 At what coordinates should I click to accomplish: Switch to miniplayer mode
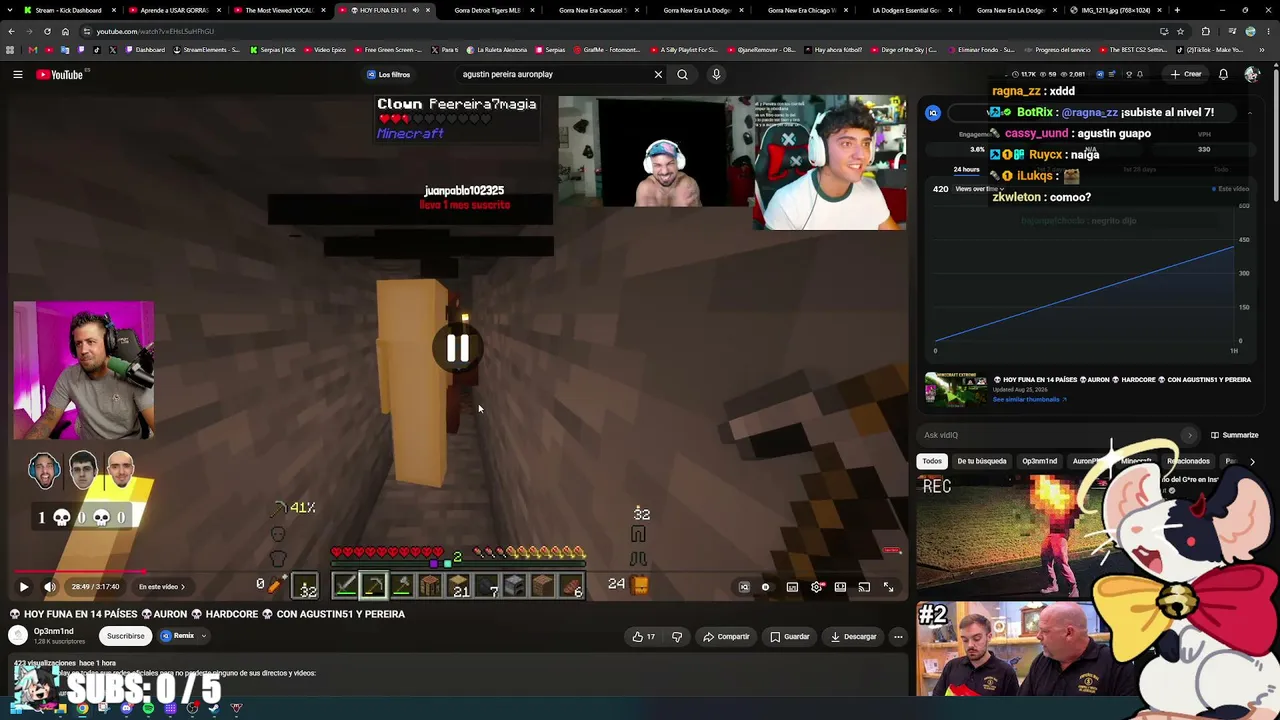click(x=840, y=587)
